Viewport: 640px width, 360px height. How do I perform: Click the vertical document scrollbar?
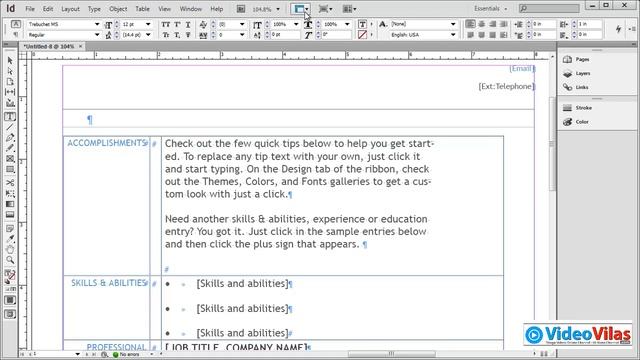[x=552, y=144]
